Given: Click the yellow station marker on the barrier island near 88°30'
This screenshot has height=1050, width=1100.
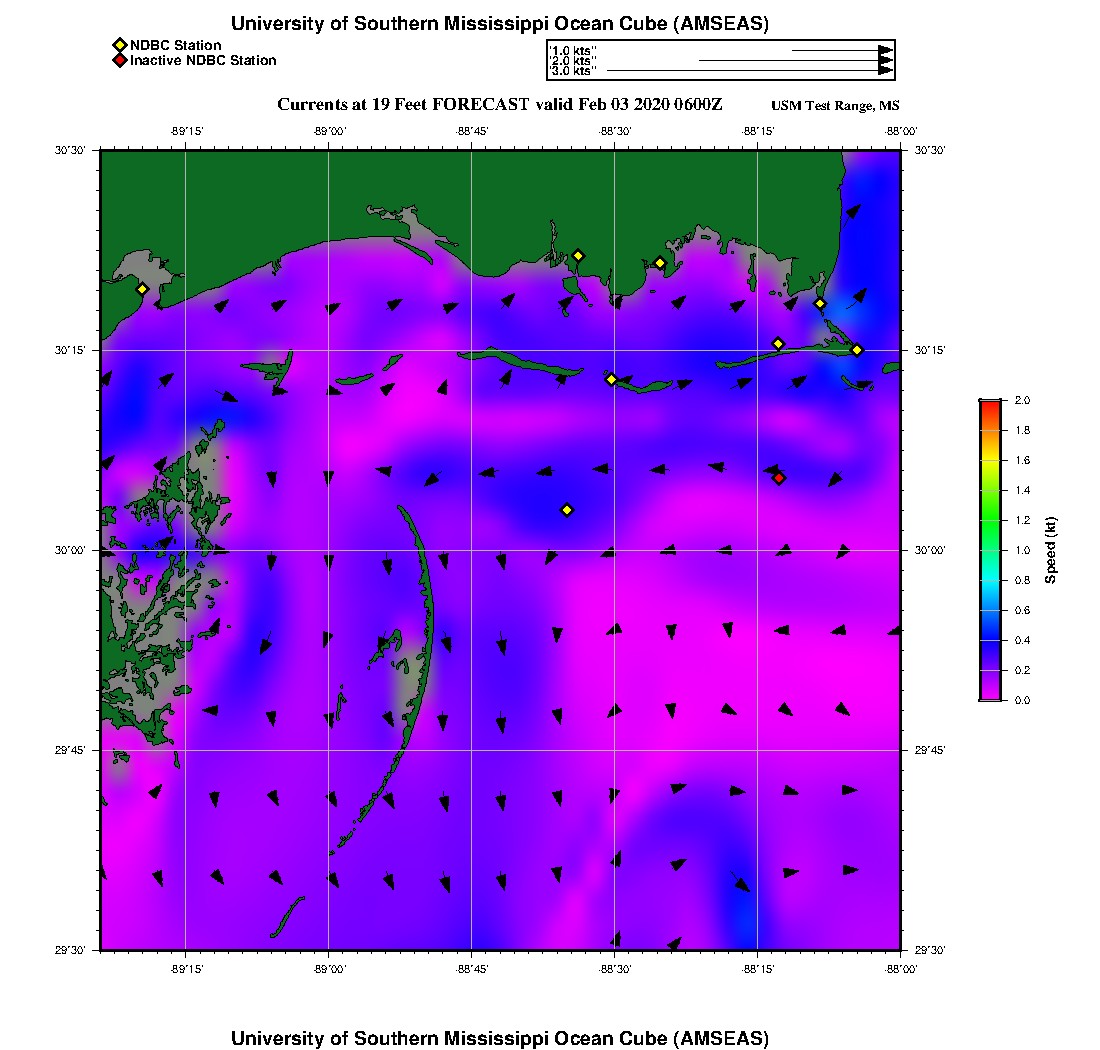Looking at the screenshot, I should [611, 379].
